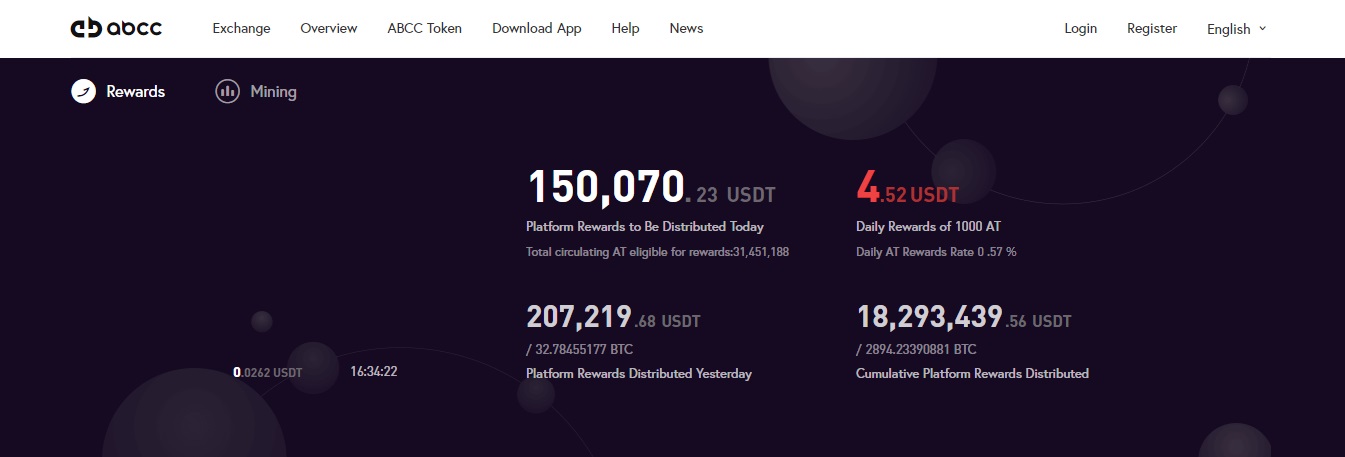Screen dimensions: 1345x457
Task: Open Download App page
Action: (537, 28)
